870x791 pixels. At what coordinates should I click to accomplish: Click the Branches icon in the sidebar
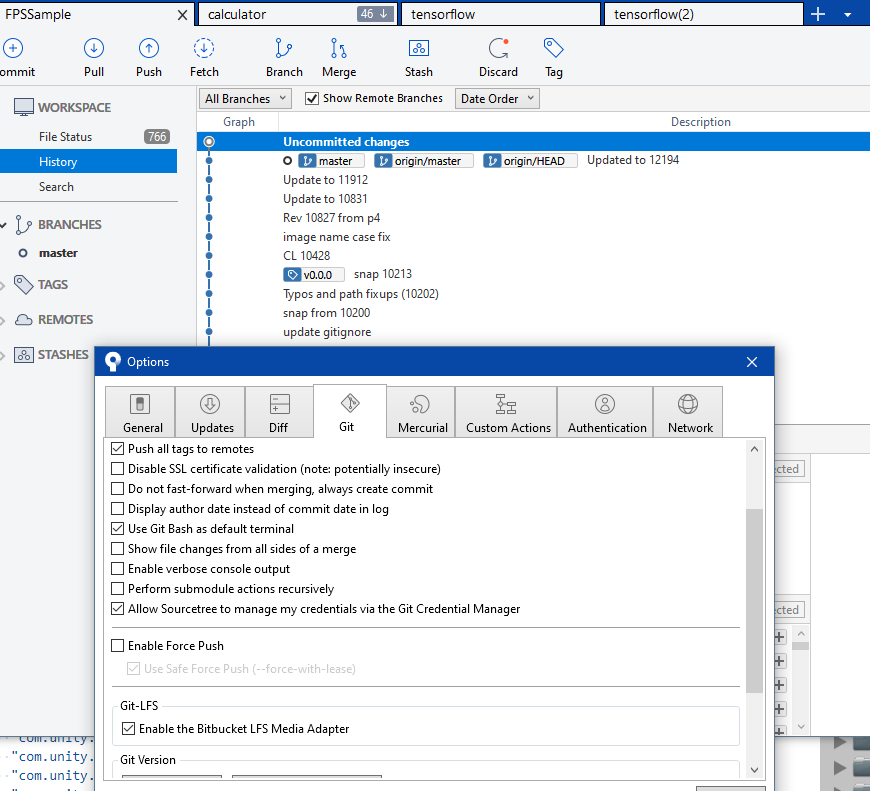23,225
